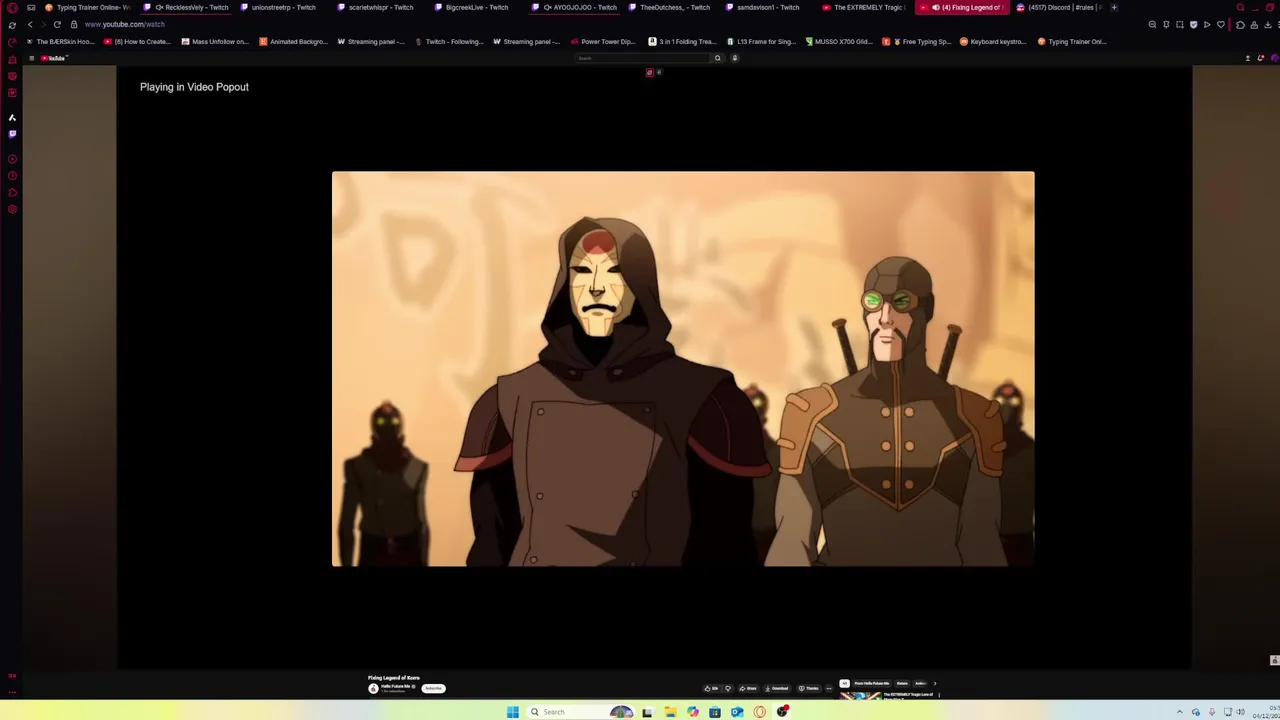Click the Subscribe button
The height and width of the screenshot is (720, 1280).
click(433, 688)
